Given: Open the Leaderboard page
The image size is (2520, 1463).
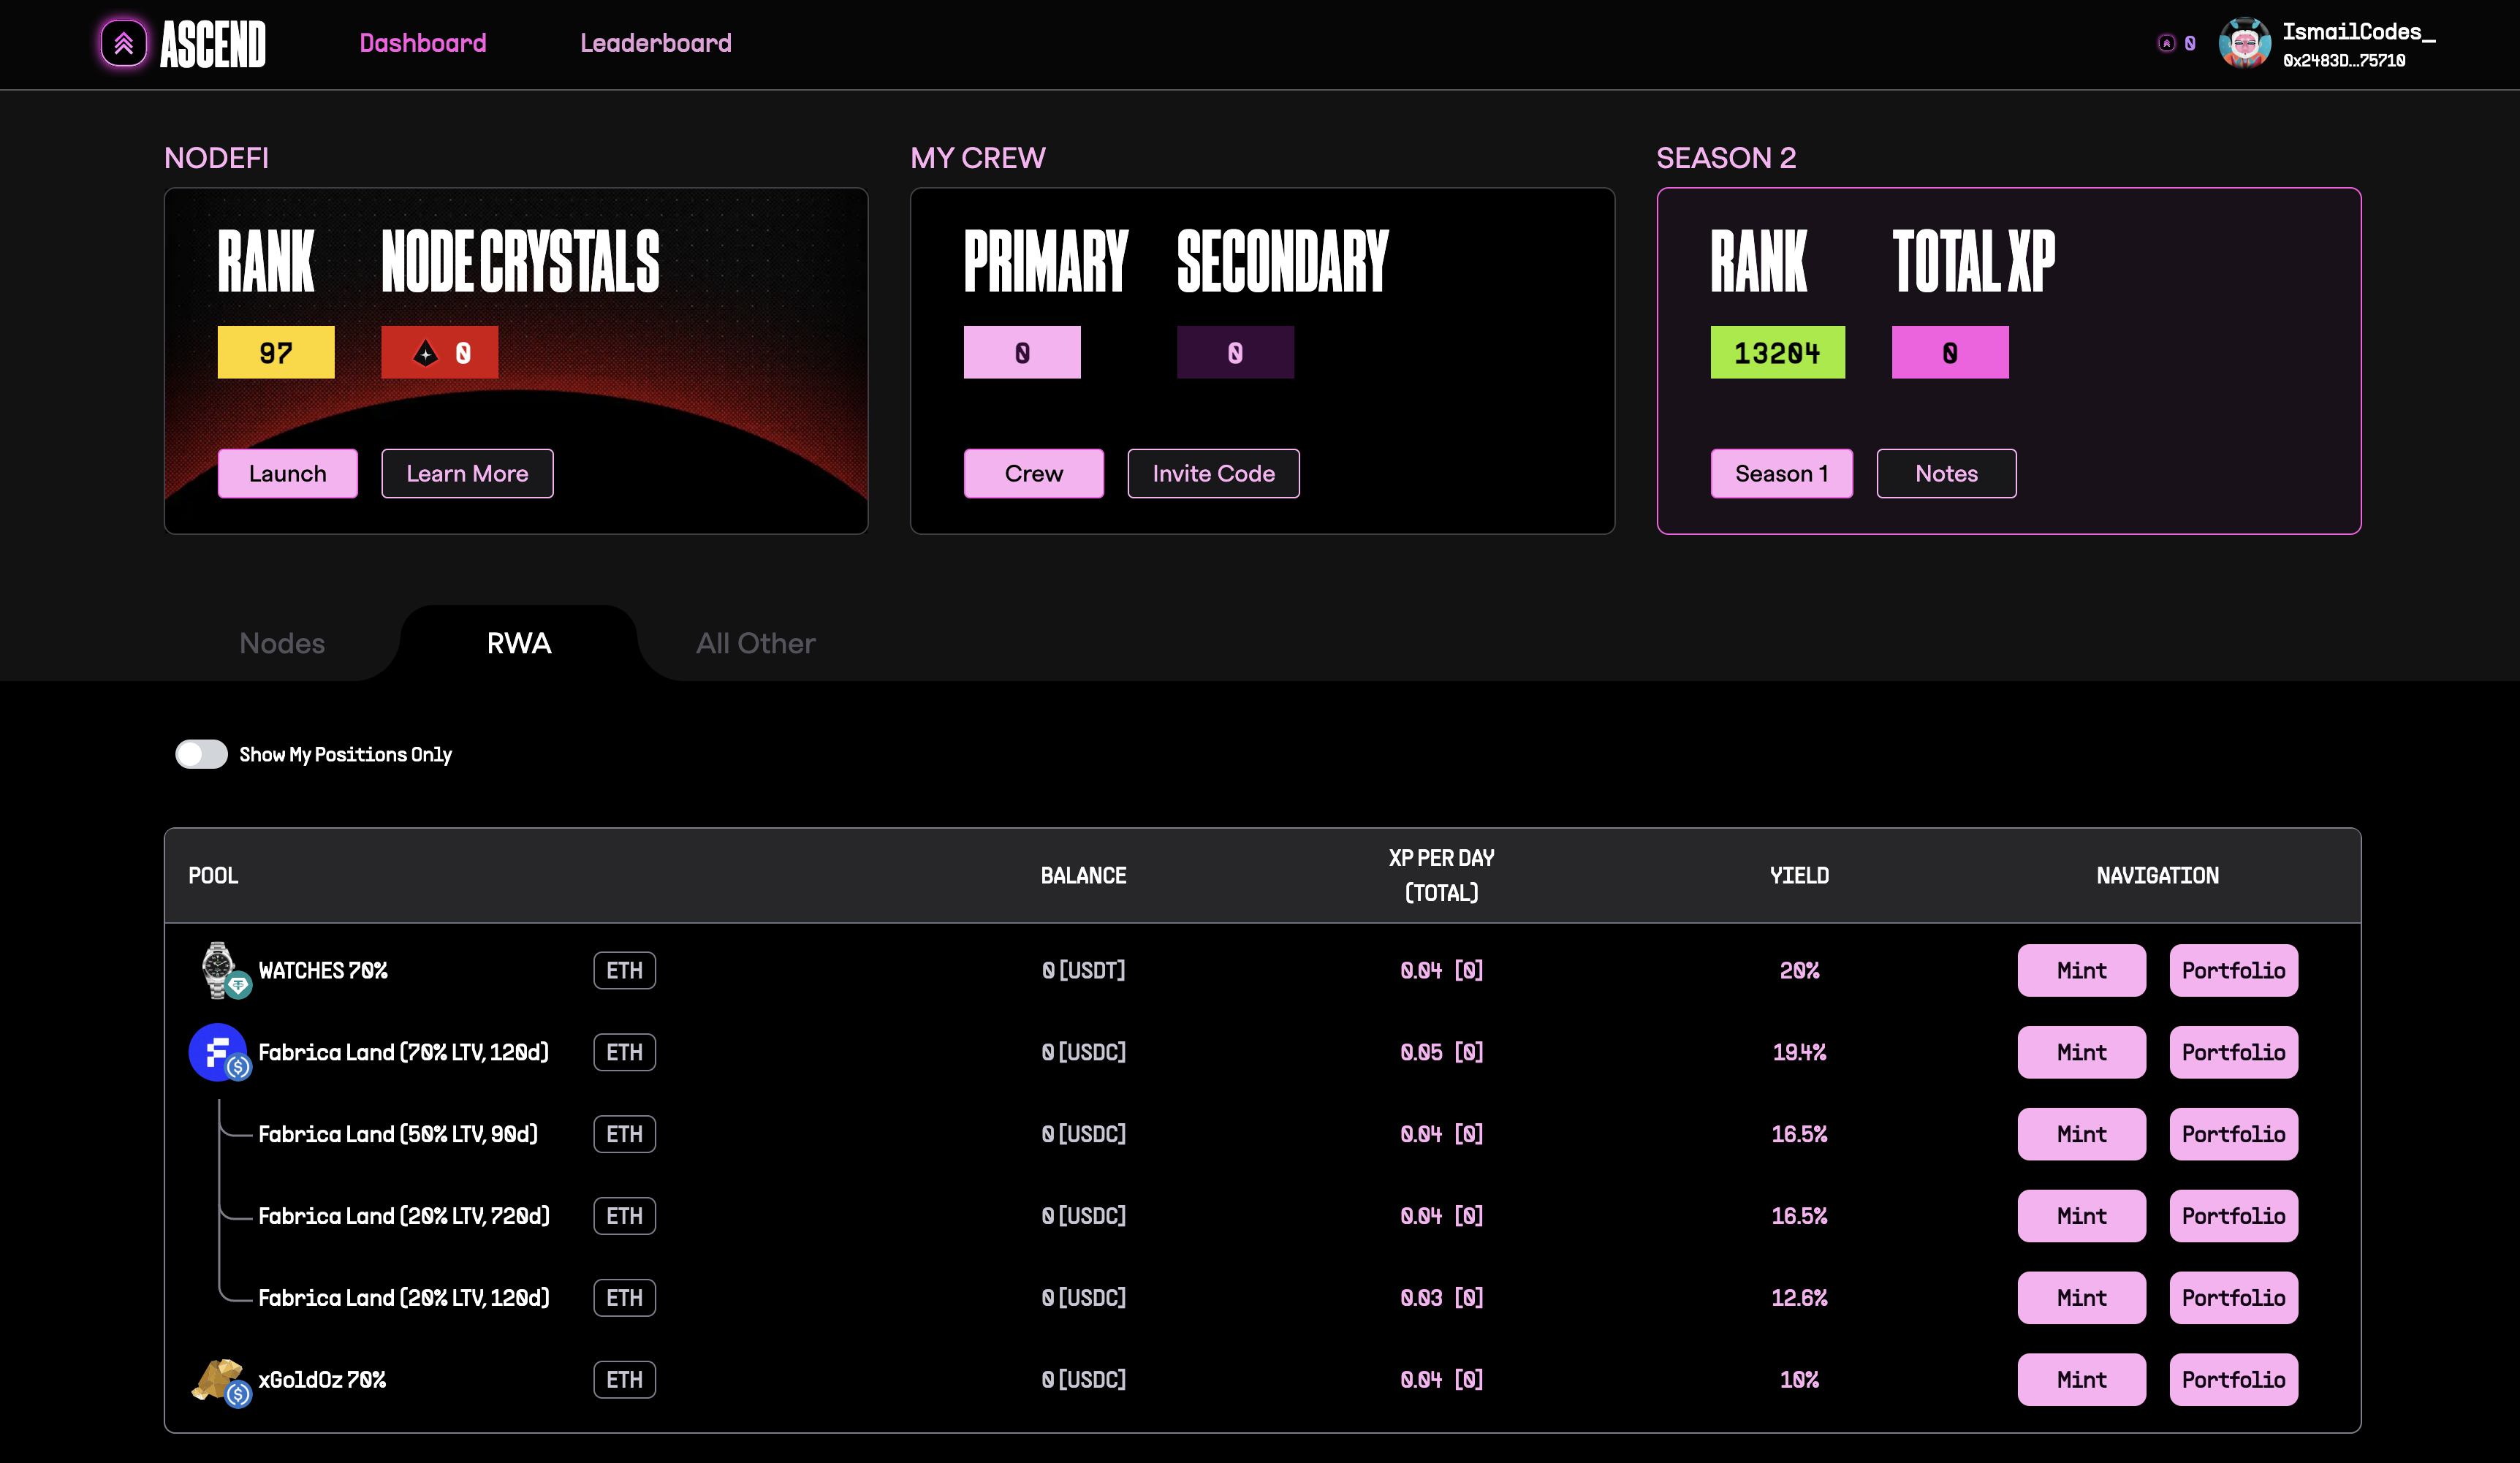Looking at the screenshot, I should pos(655,43).
